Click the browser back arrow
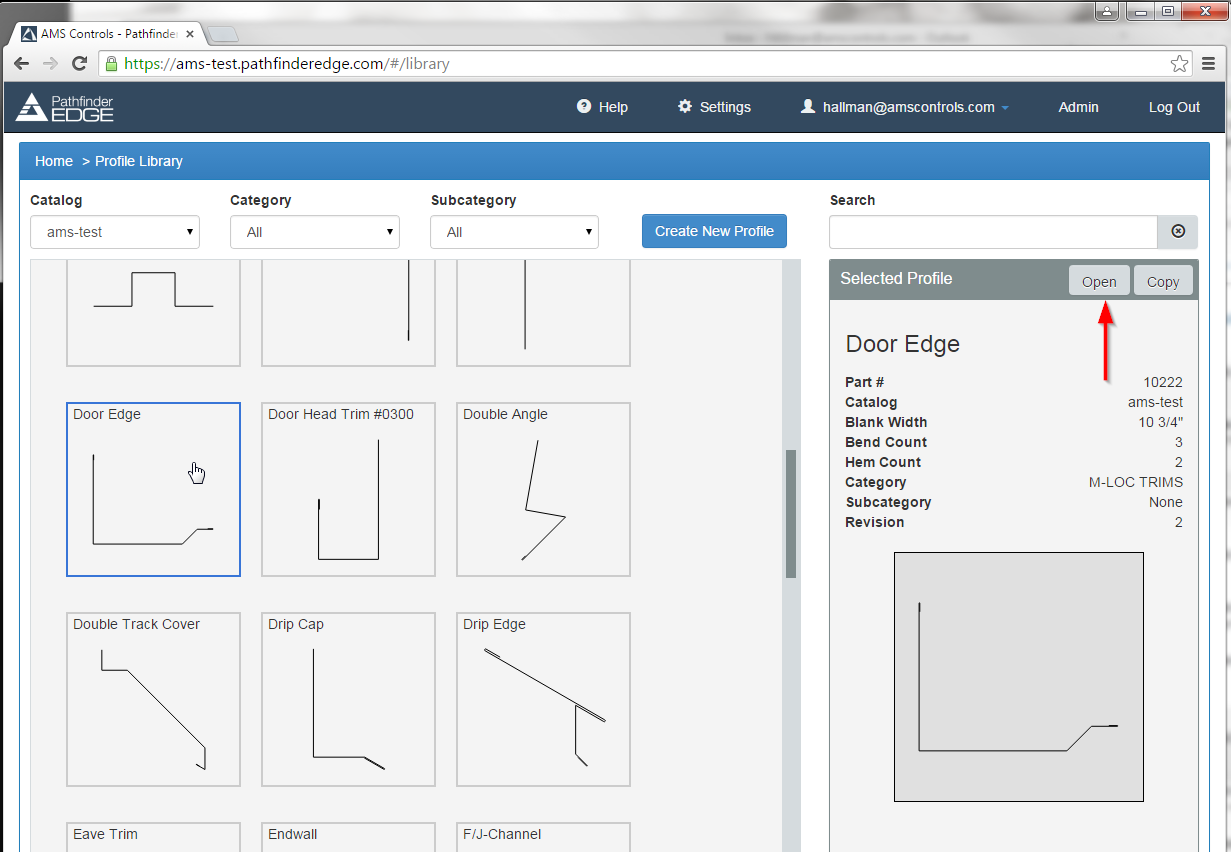 [x=22, y=64]
